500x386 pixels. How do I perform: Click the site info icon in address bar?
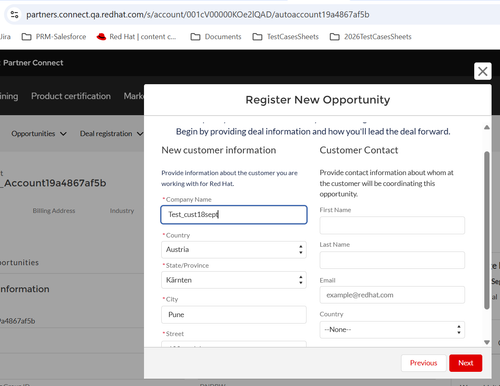[14, 15]
